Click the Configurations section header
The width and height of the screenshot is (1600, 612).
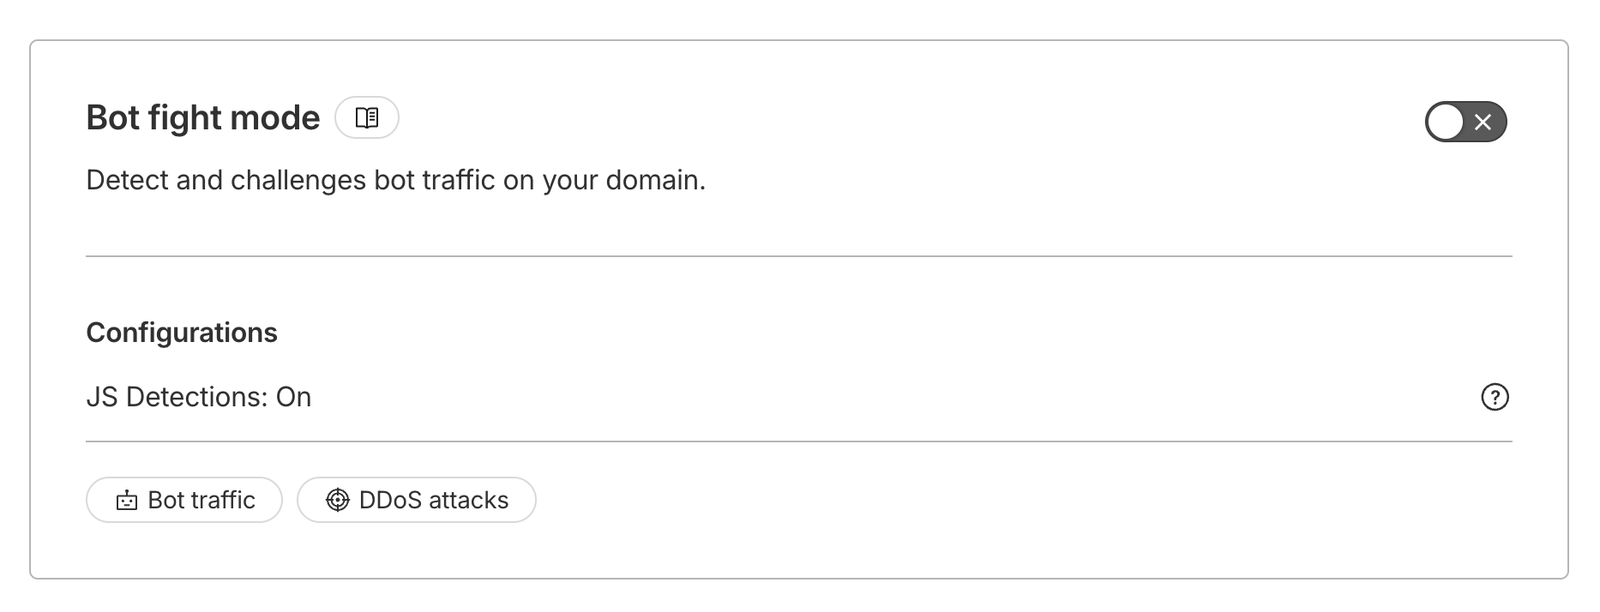[181, 332]
